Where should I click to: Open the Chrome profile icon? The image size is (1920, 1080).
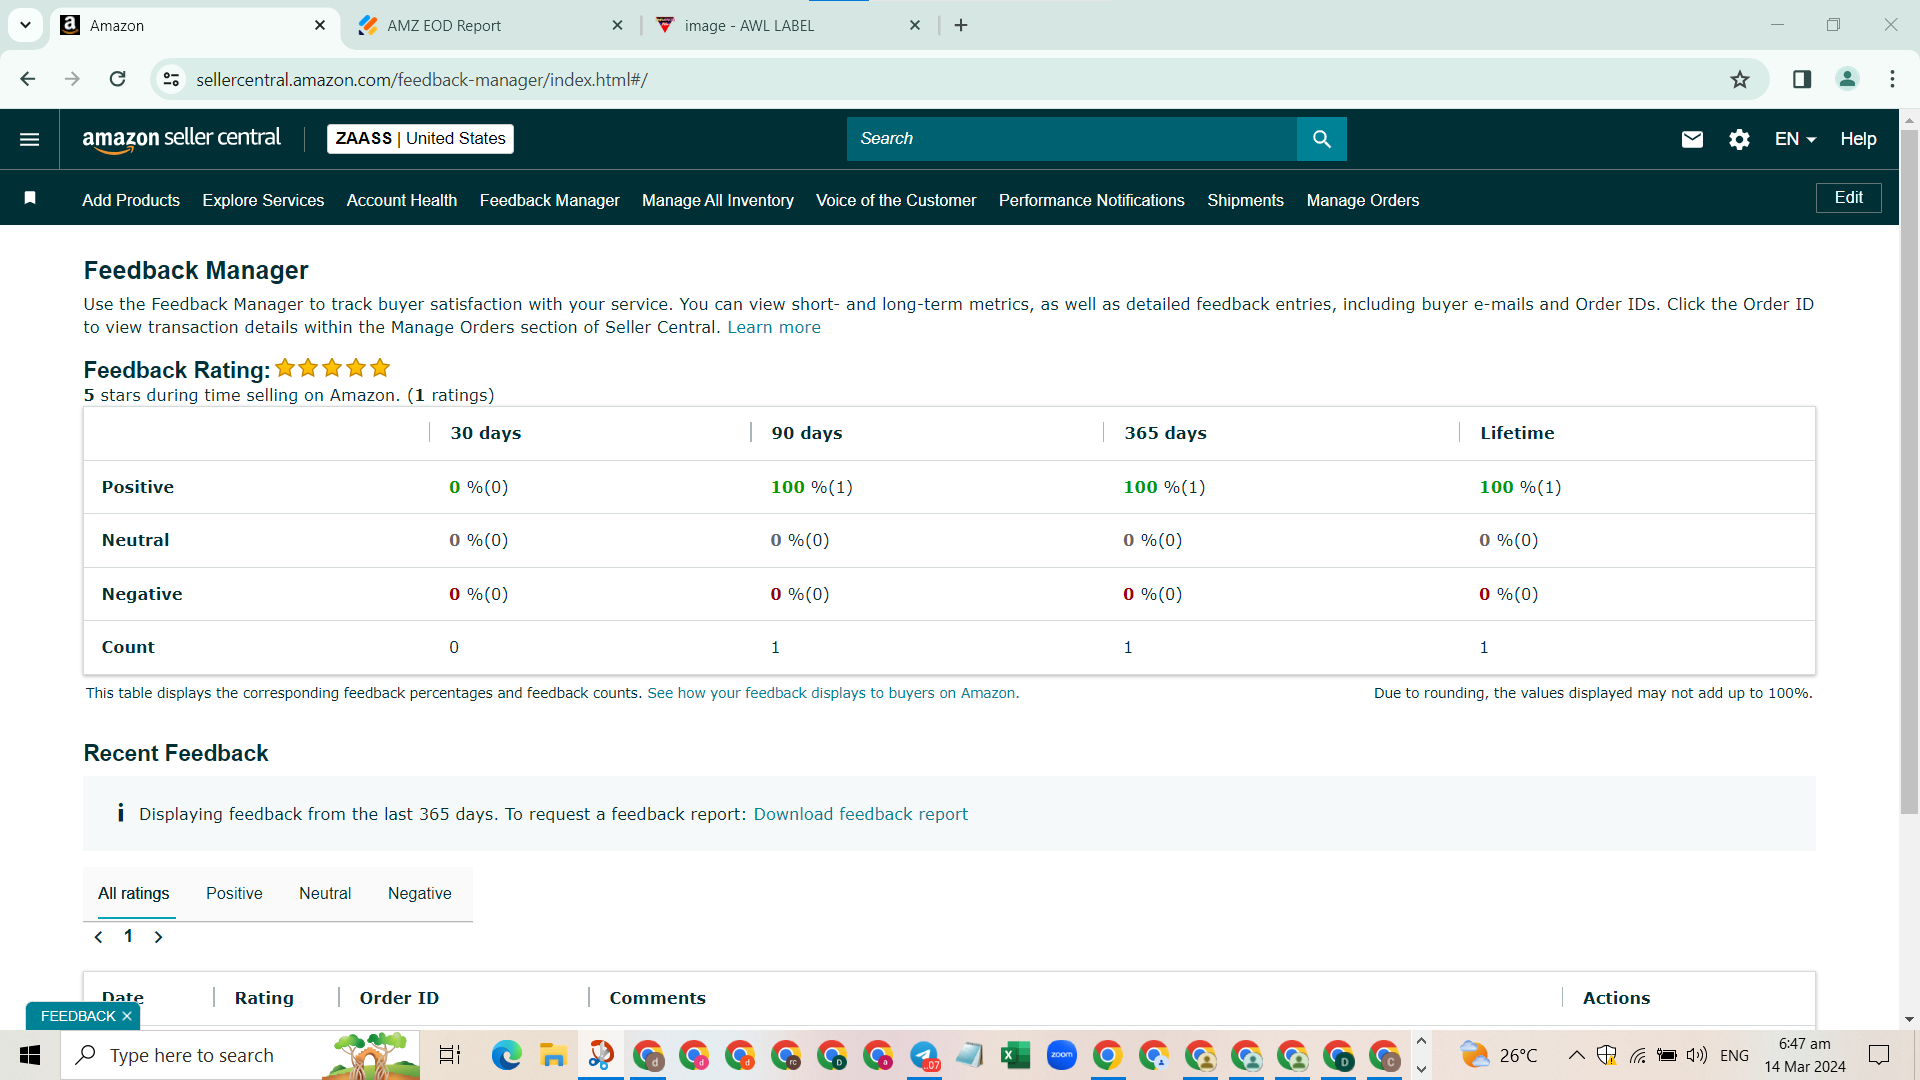1847,79
